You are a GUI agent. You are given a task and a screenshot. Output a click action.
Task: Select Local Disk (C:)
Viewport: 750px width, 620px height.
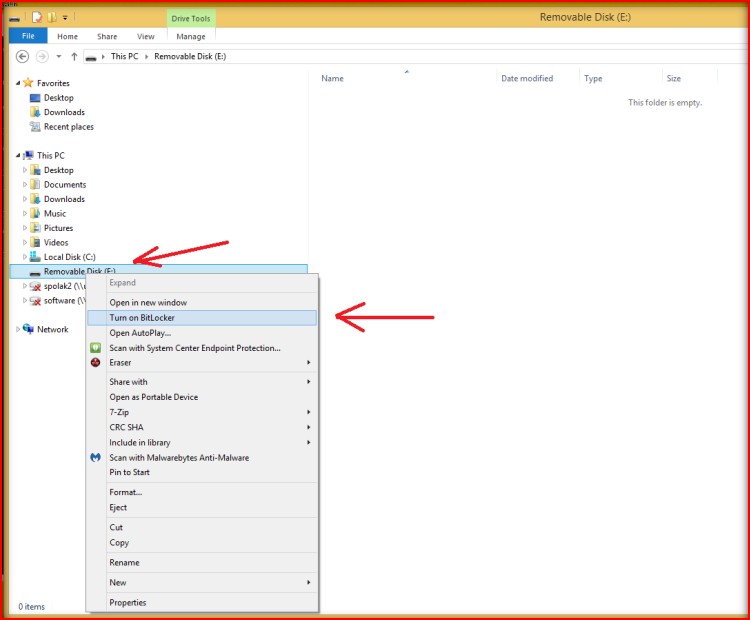click(69, 257)
